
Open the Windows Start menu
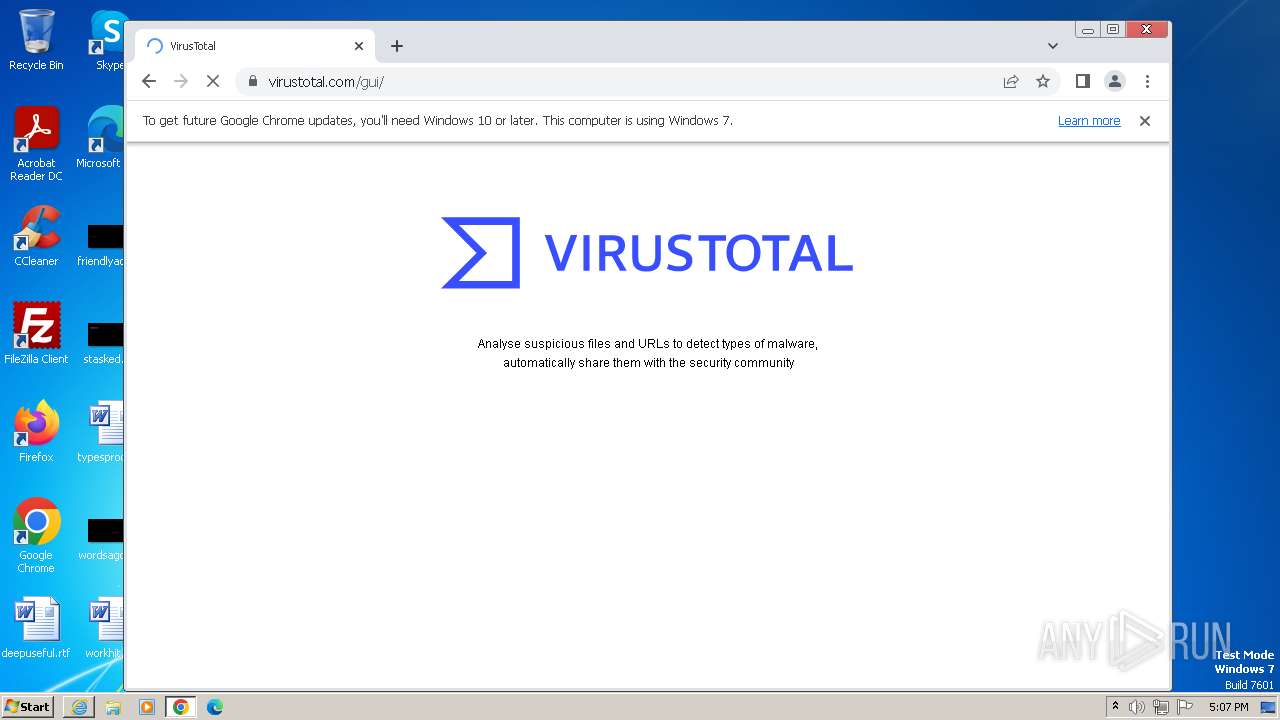point(27,706)
